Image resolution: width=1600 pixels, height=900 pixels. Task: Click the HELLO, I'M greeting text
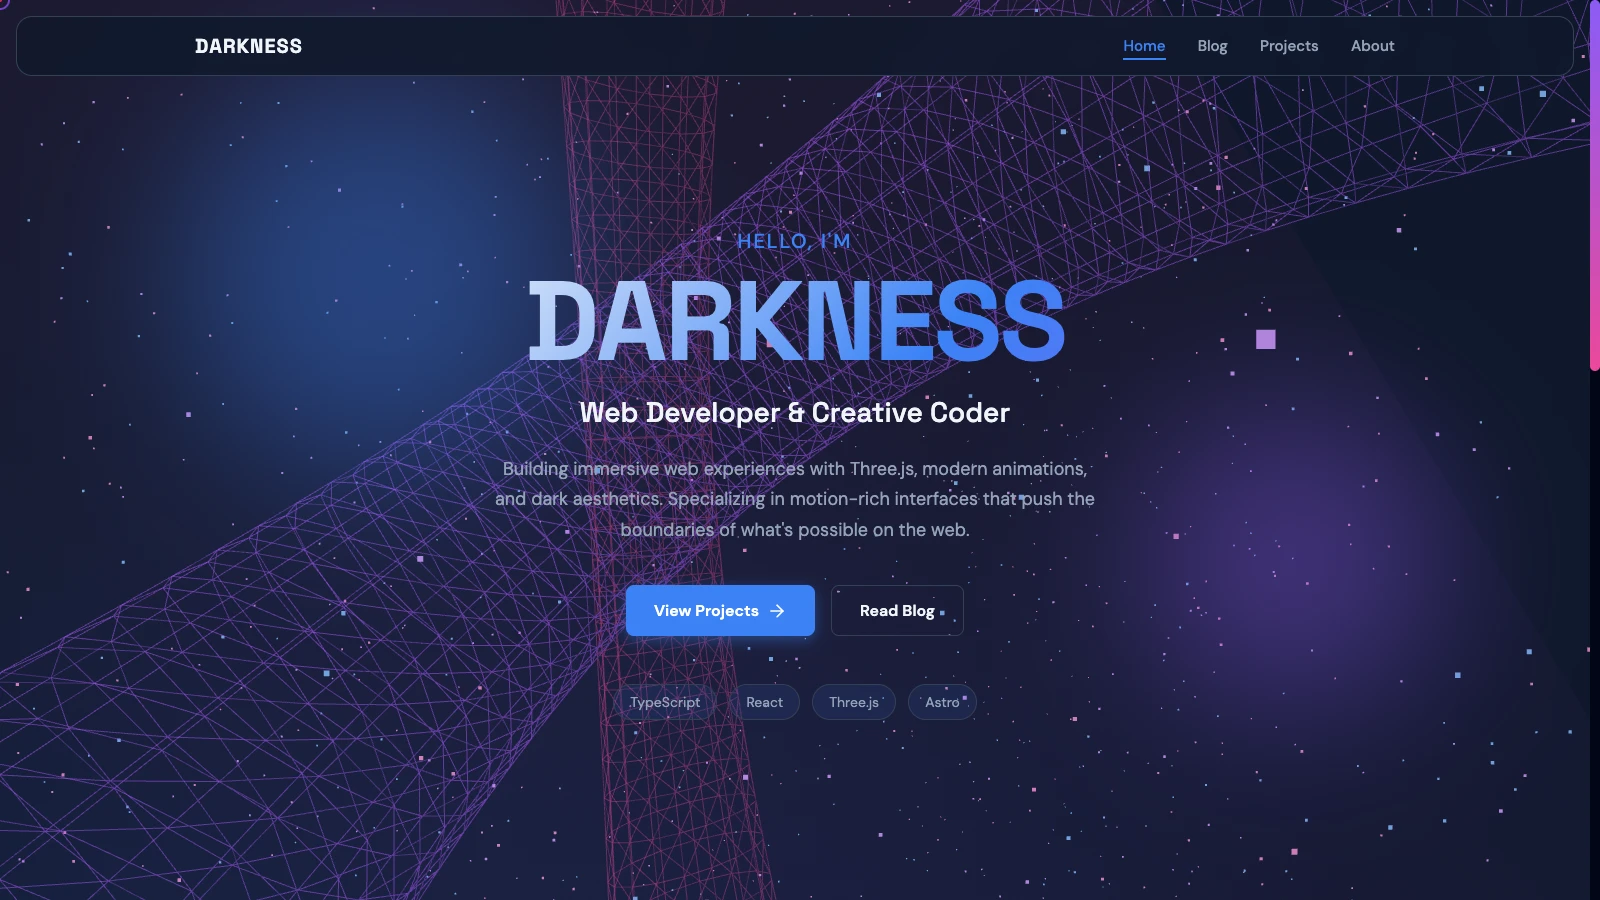pyautogui.click(x=794, y=241)
